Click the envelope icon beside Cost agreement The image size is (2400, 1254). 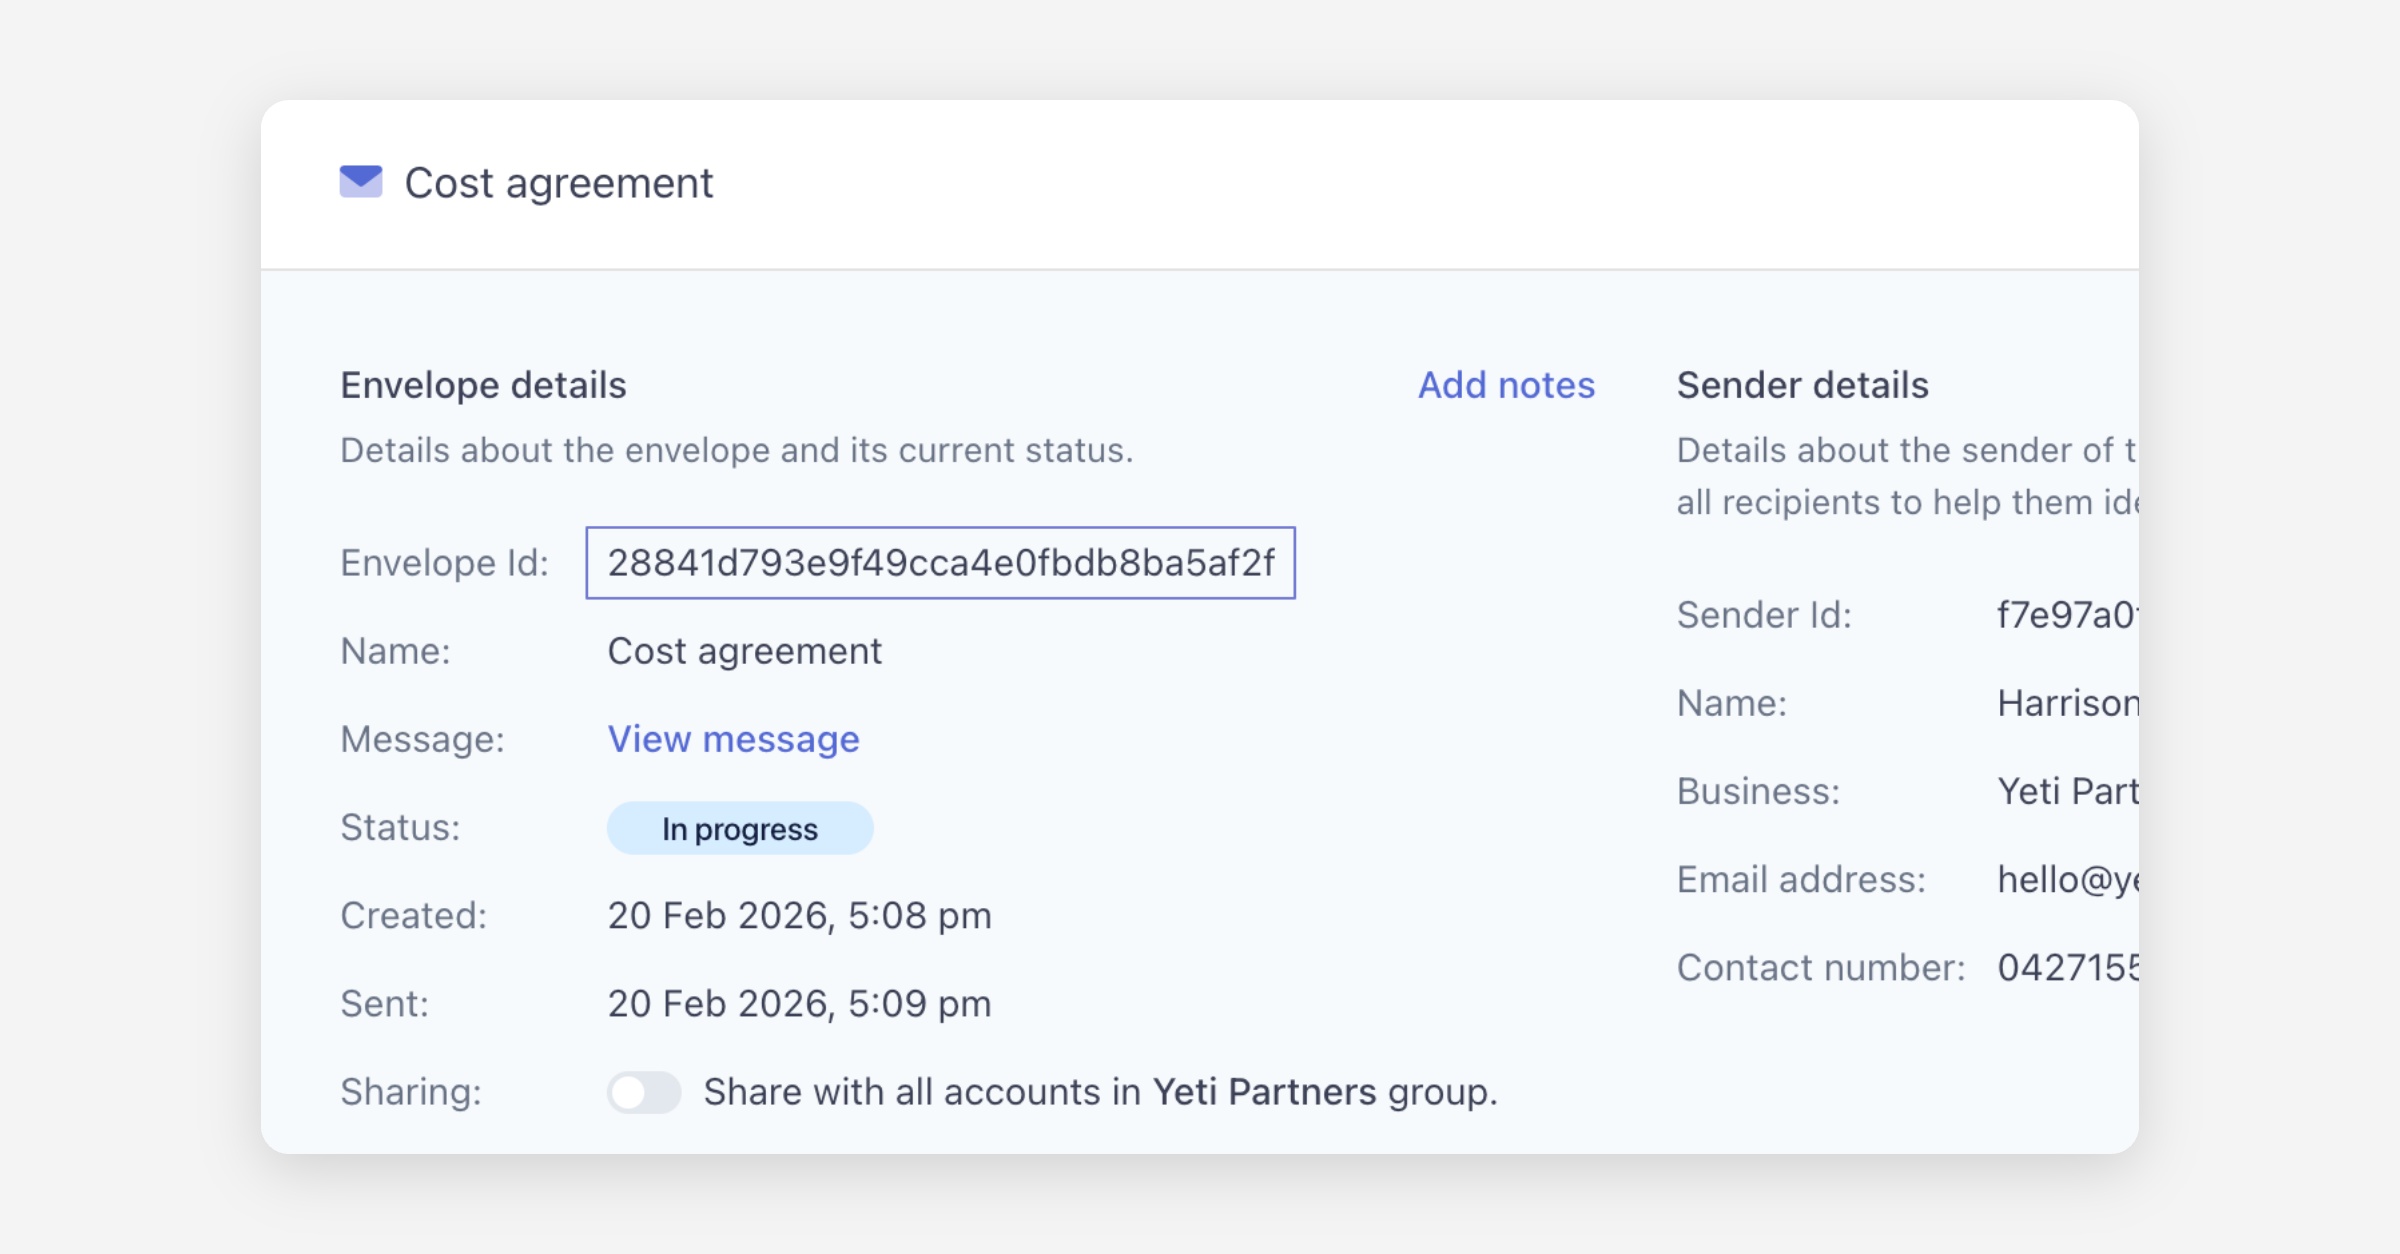[361, 182]
